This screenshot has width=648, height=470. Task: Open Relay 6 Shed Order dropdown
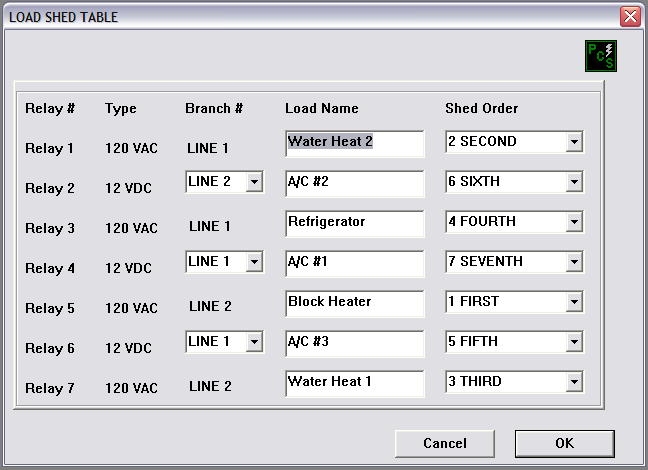(x=574, y=342)
